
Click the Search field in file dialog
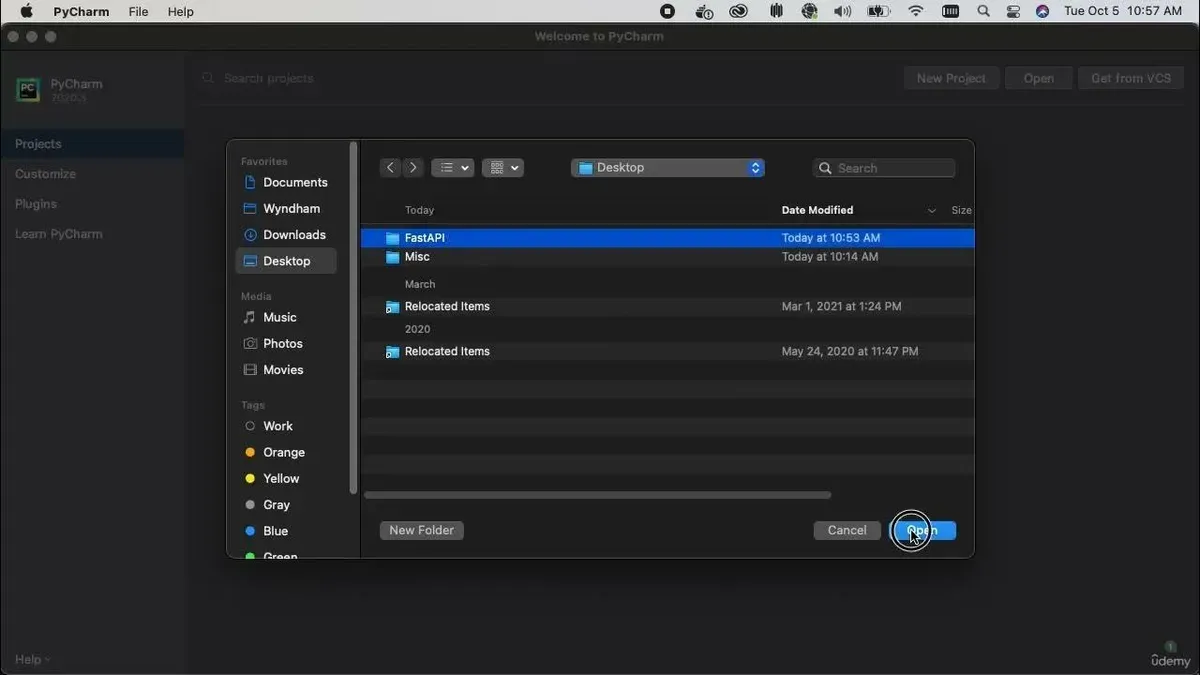pyautogui.click(x=884, y=168)
